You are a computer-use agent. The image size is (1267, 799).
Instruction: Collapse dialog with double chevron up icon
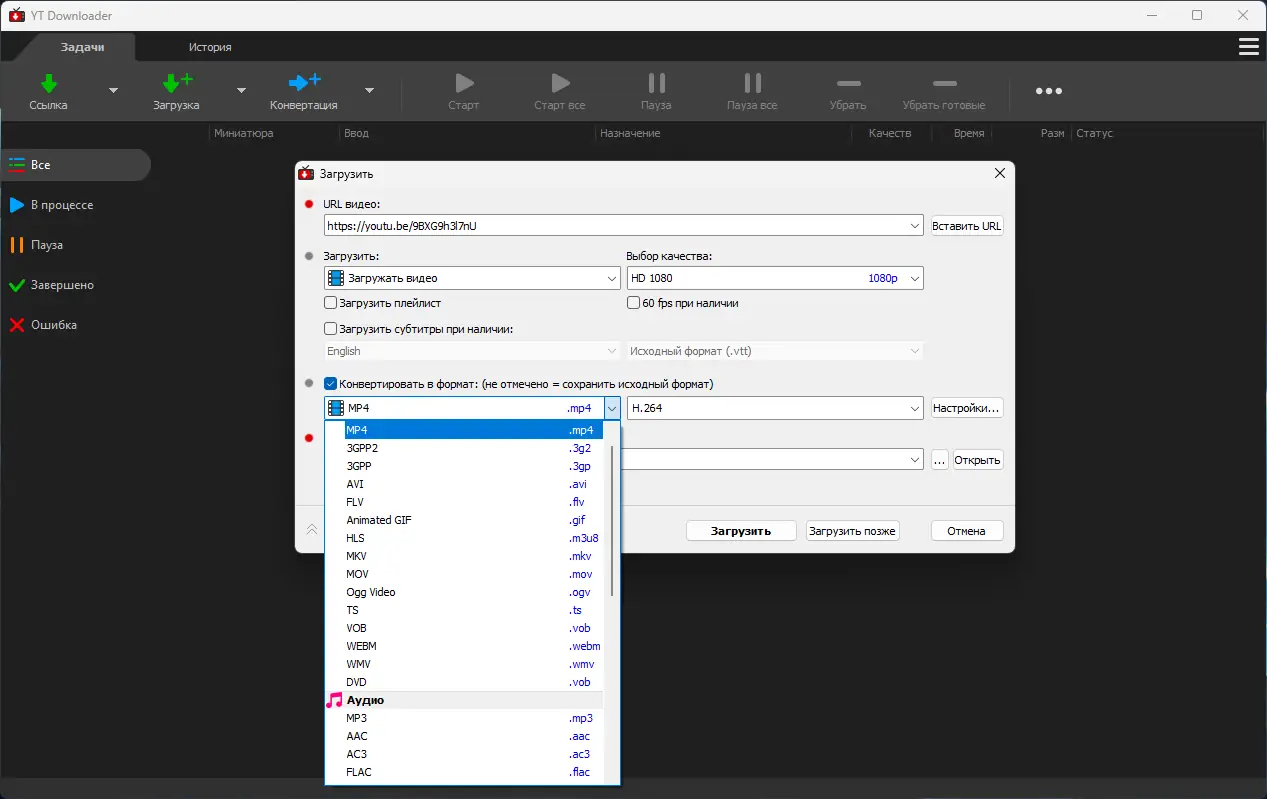click(312, 530)
